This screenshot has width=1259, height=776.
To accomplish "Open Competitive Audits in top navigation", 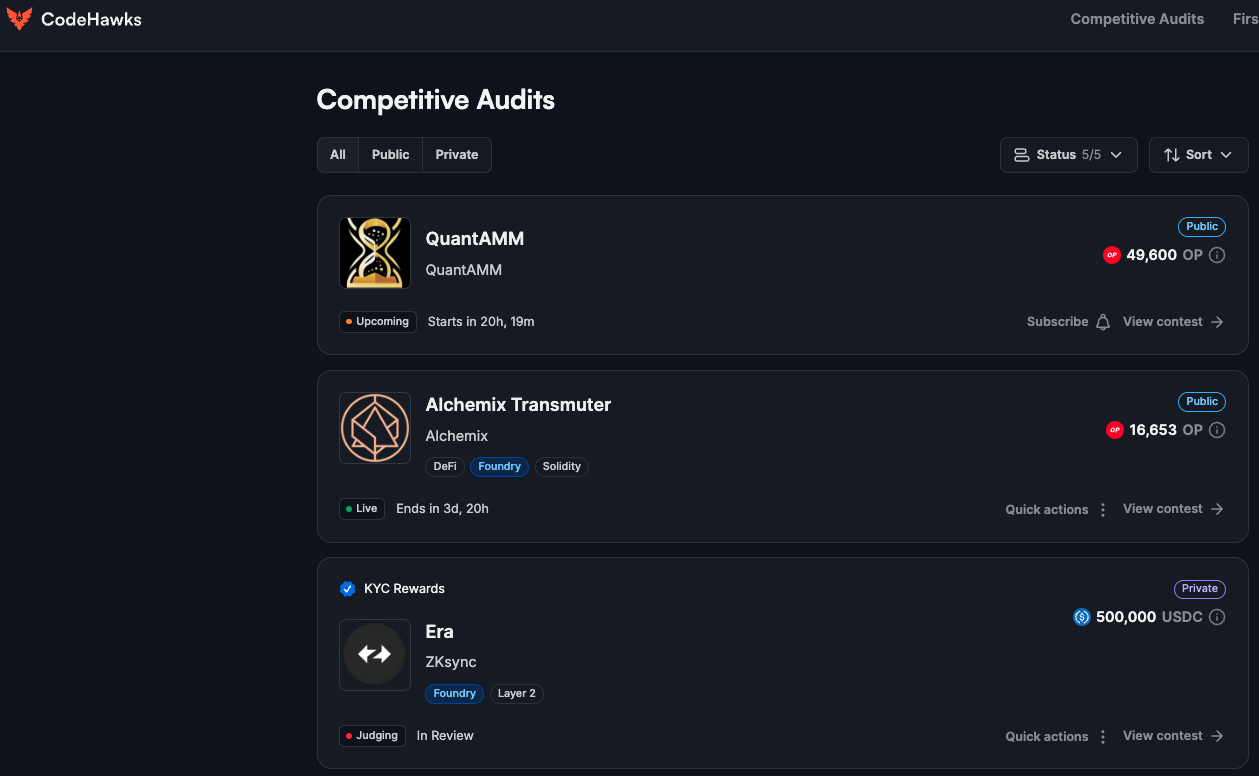I will pyautogui.click(x=1137, y=19).
